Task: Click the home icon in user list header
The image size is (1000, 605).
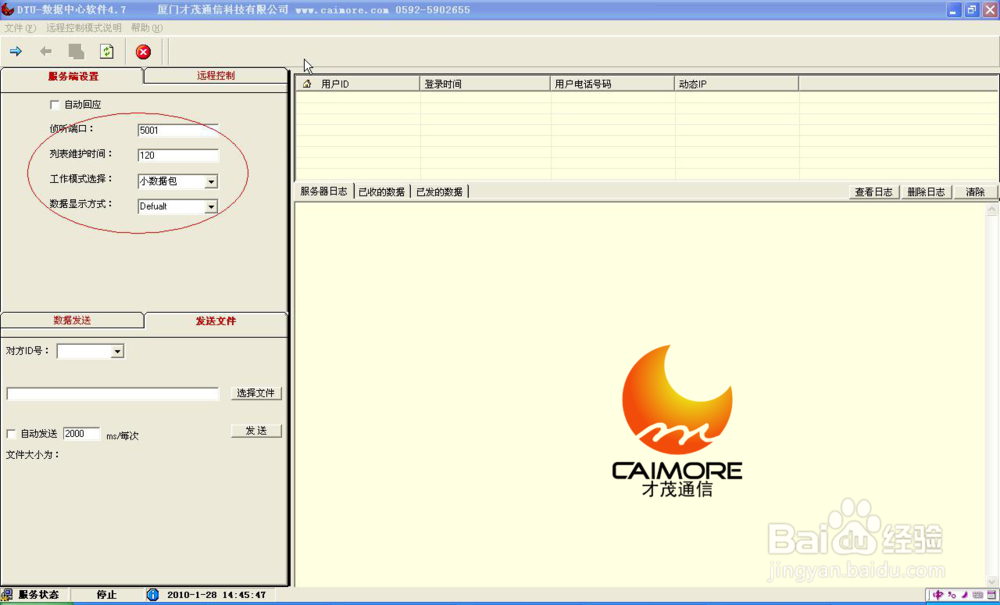Action: tap(307, 84)
